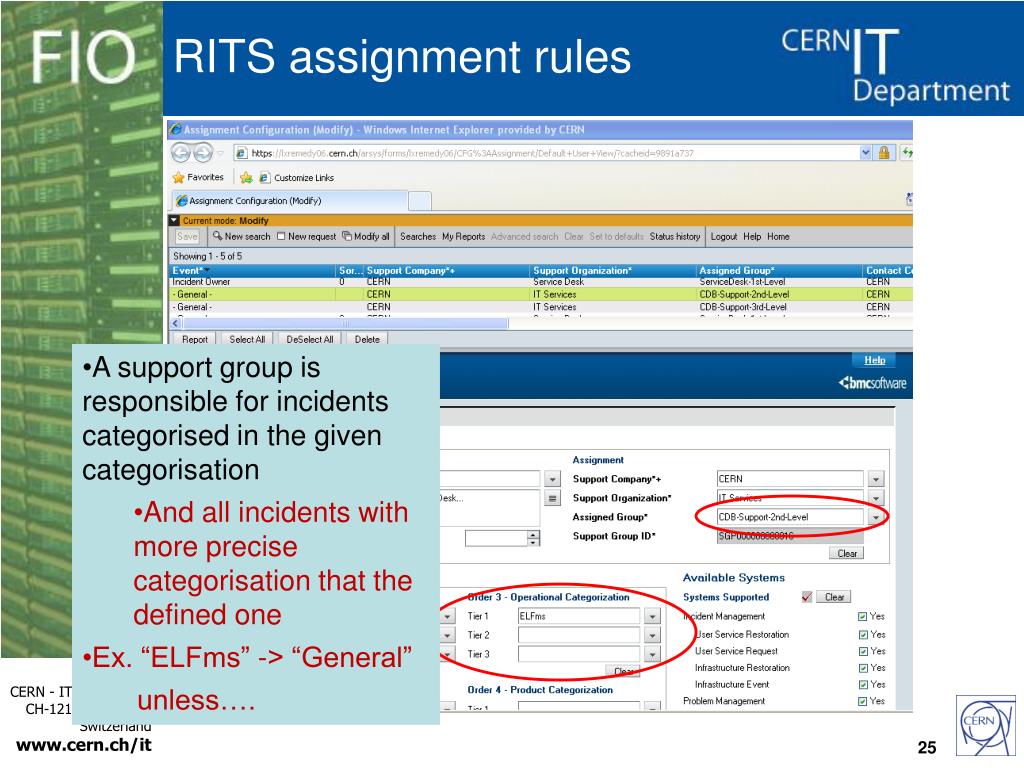Click the stepper arrows on the spinner field

coord(534,538)
